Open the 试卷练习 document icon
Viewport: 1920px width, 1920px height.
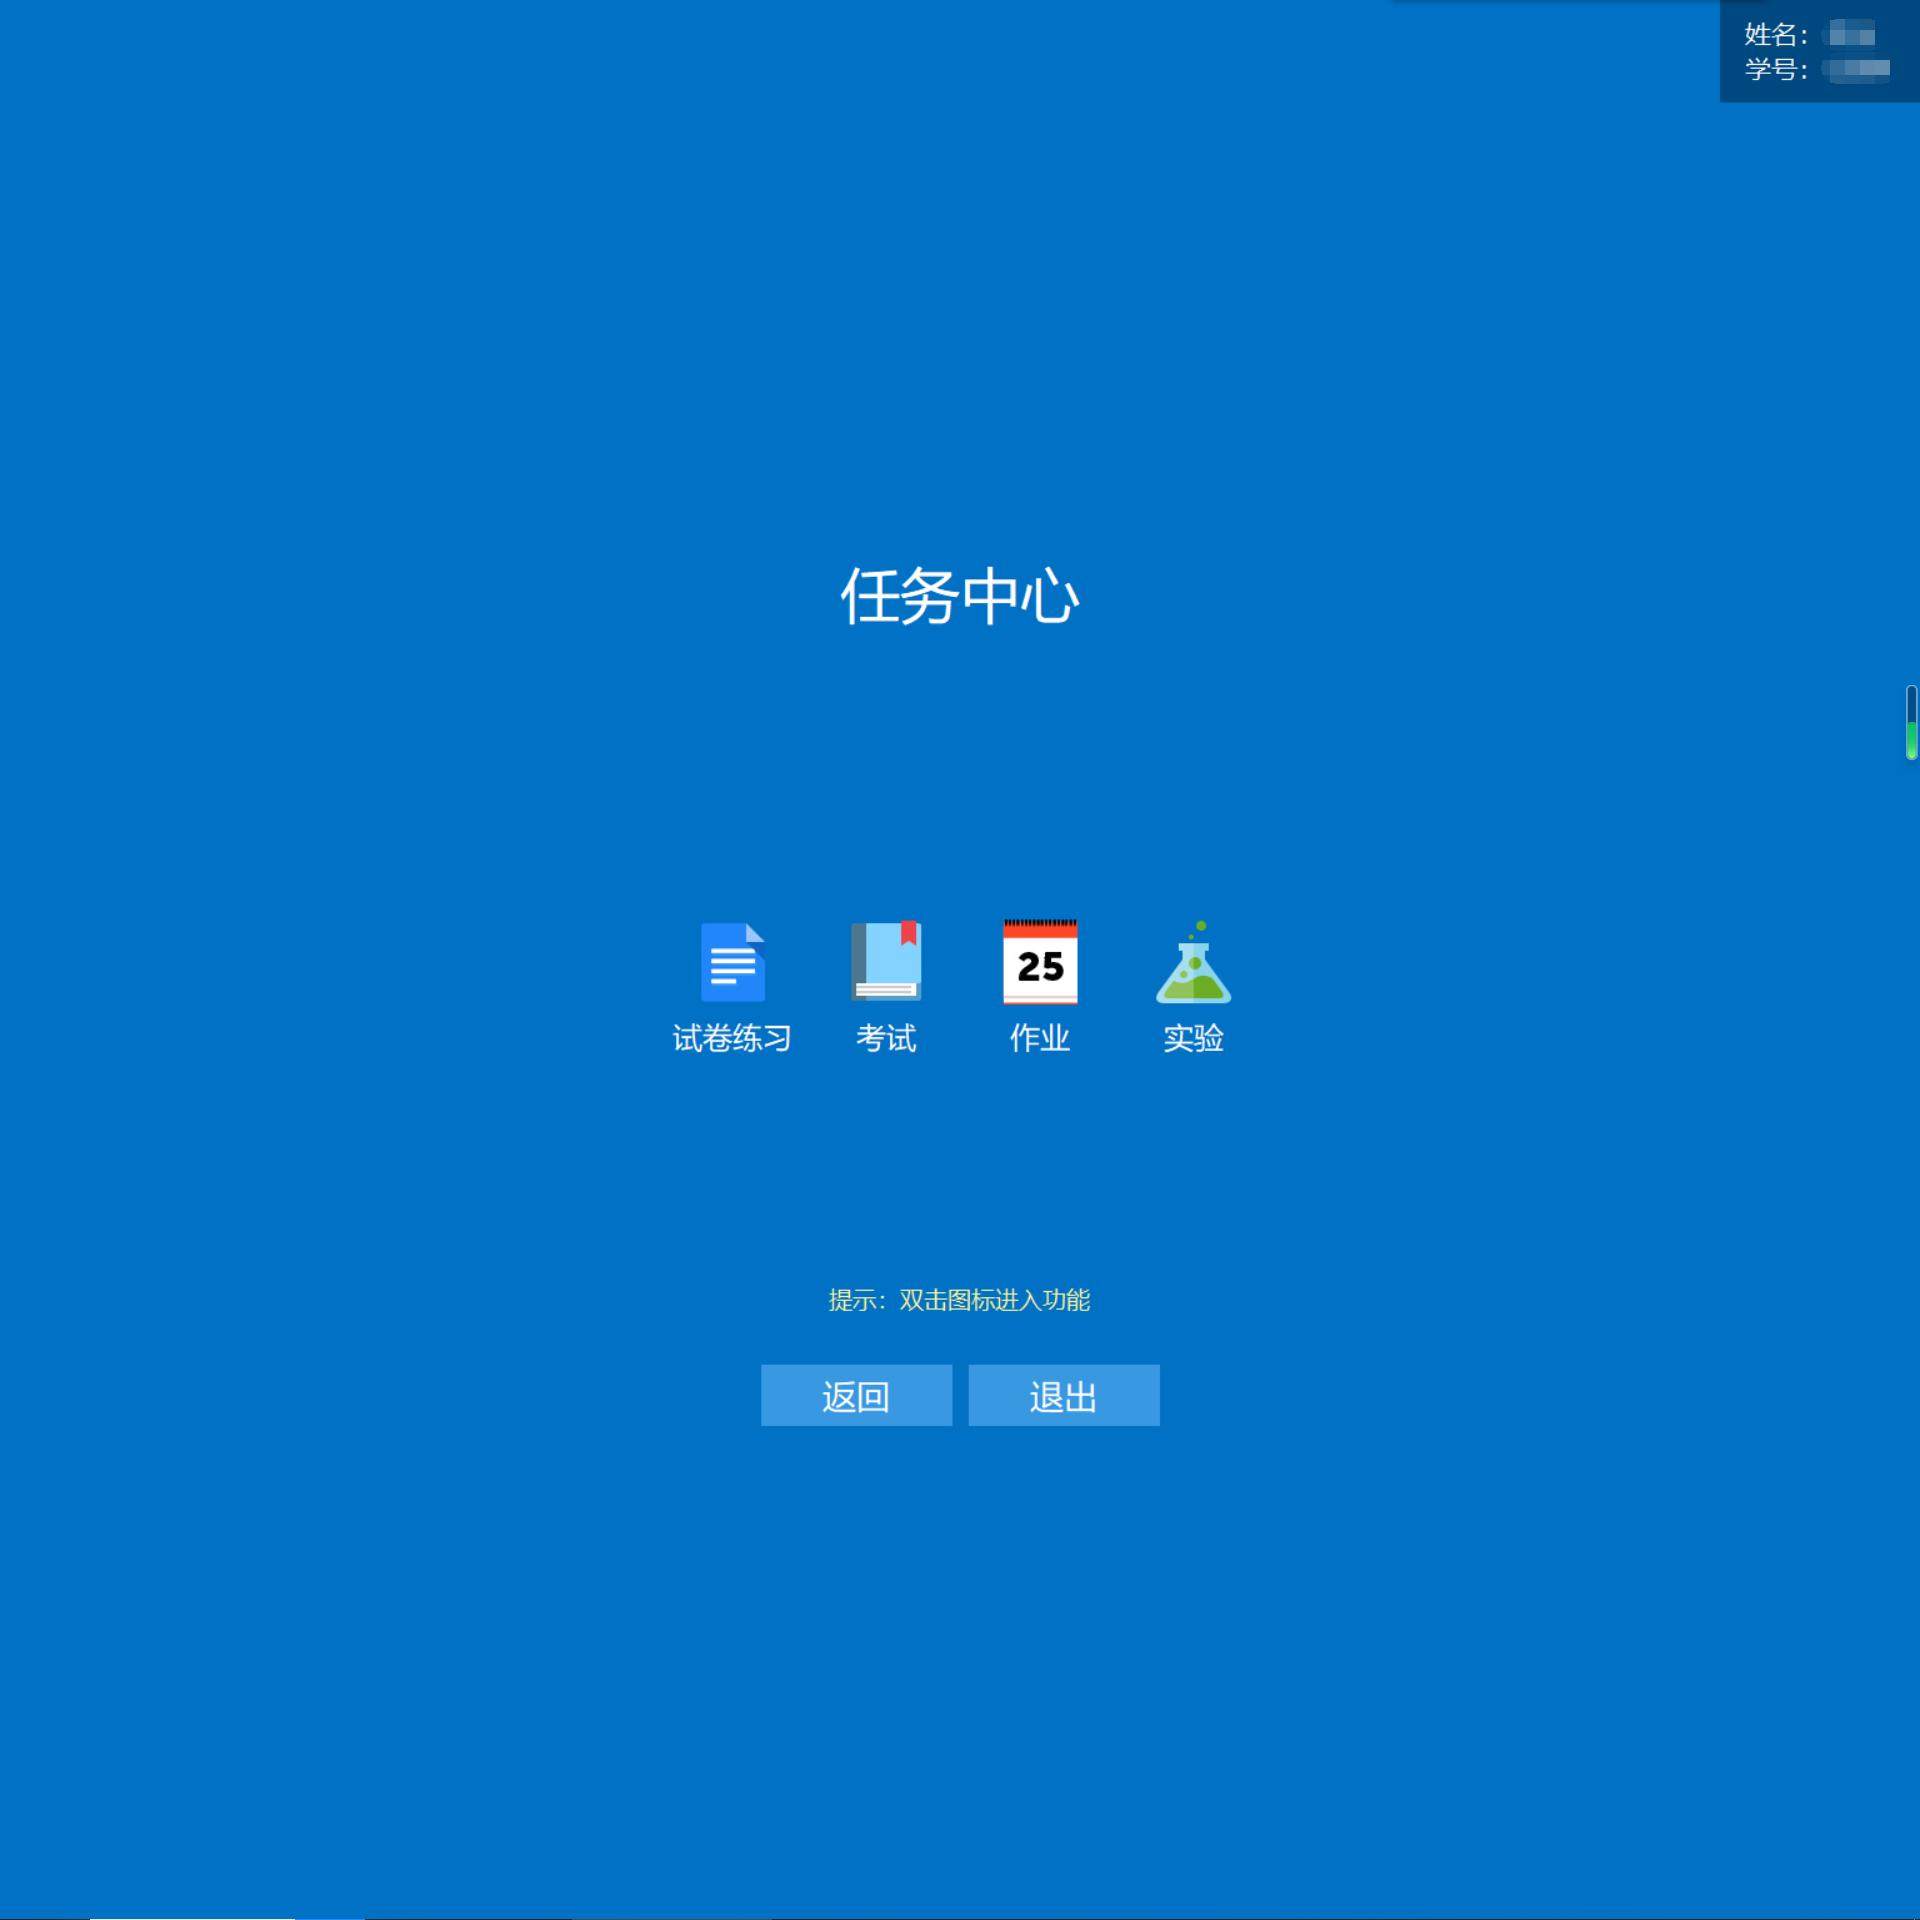coord(732,962)
